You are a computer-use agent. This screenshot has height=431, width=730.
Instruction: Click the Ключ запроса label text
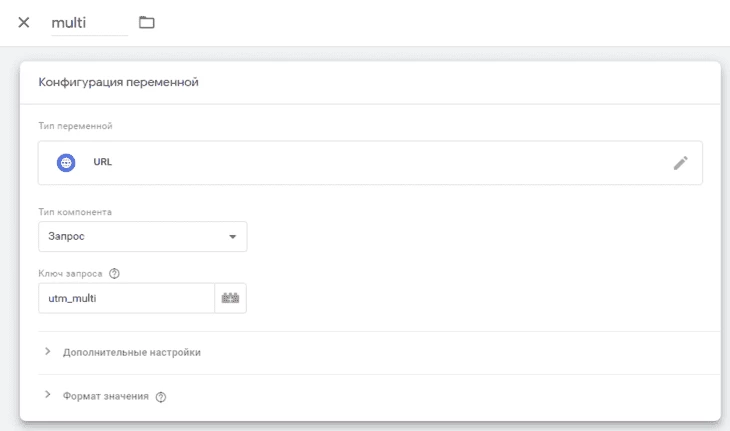70,274
